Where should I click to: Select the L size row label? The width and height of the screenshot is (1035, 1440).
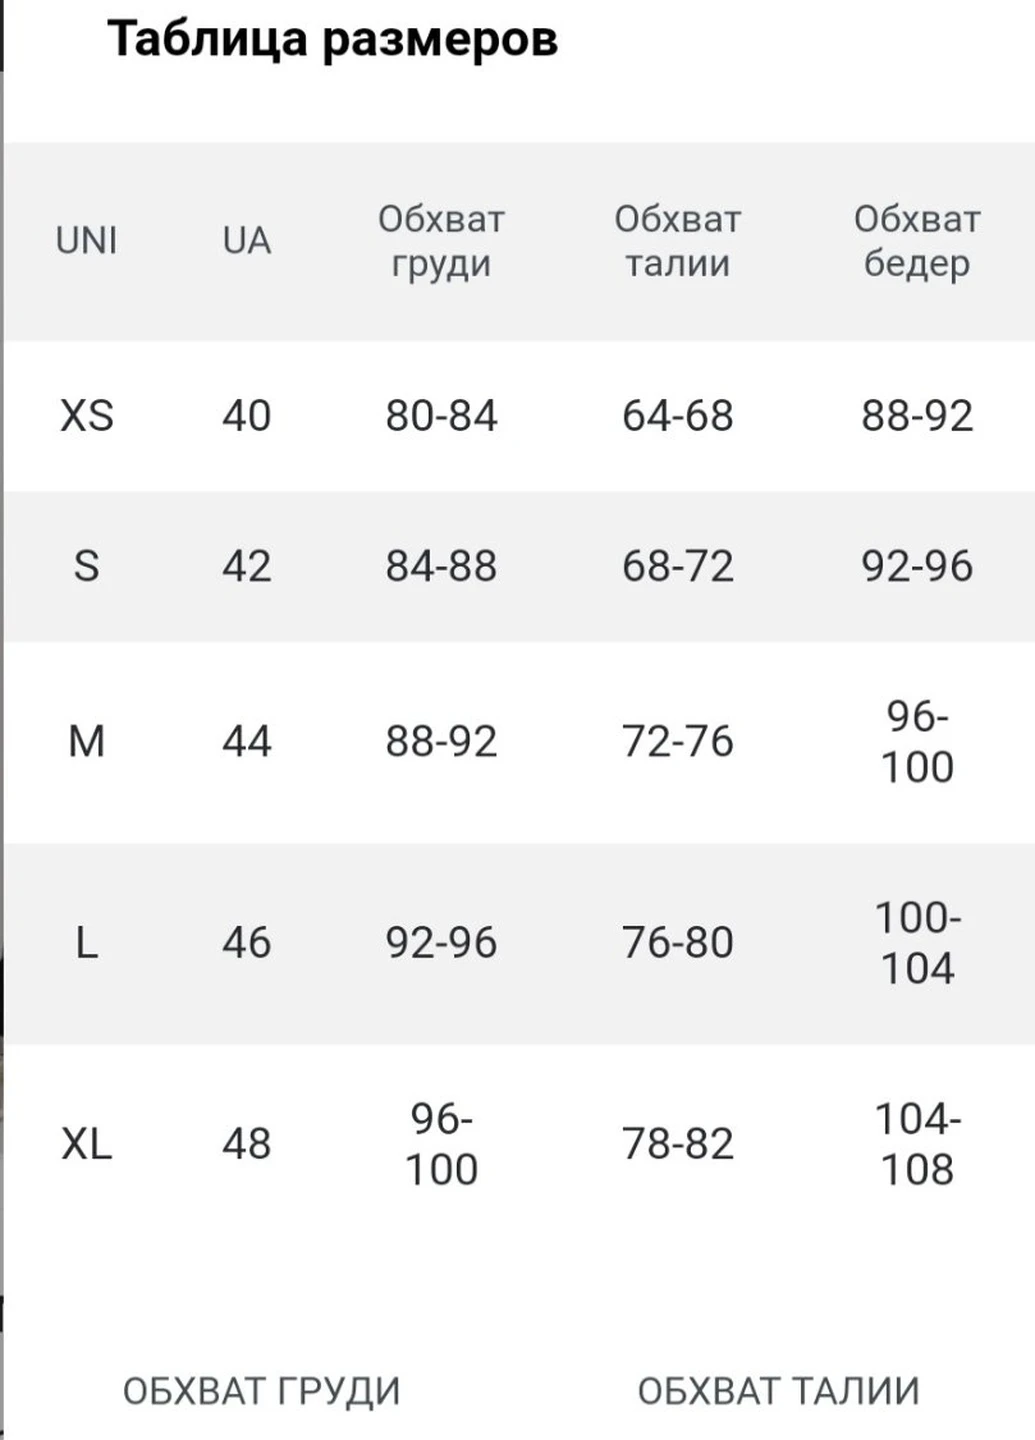[87, 943]
